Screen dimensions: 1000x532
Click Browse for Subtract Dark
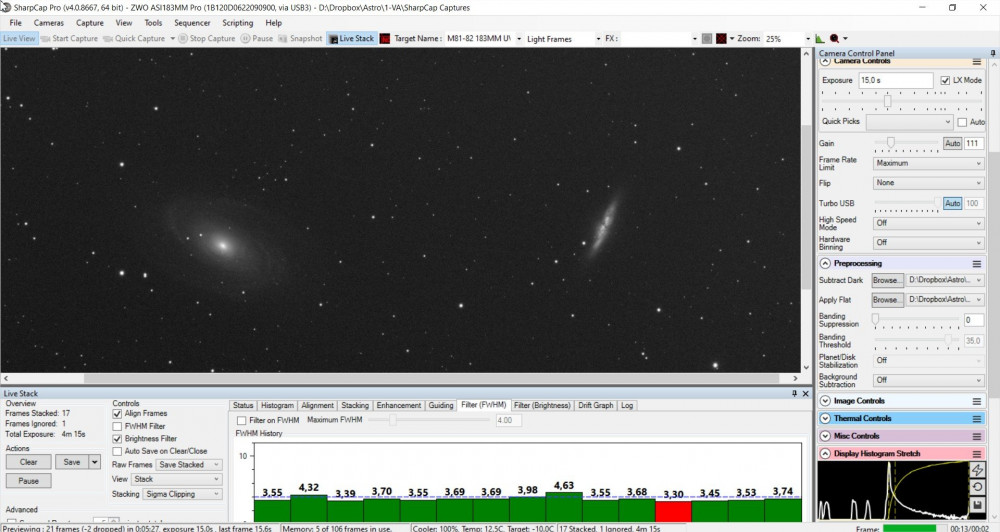point(888,280)
